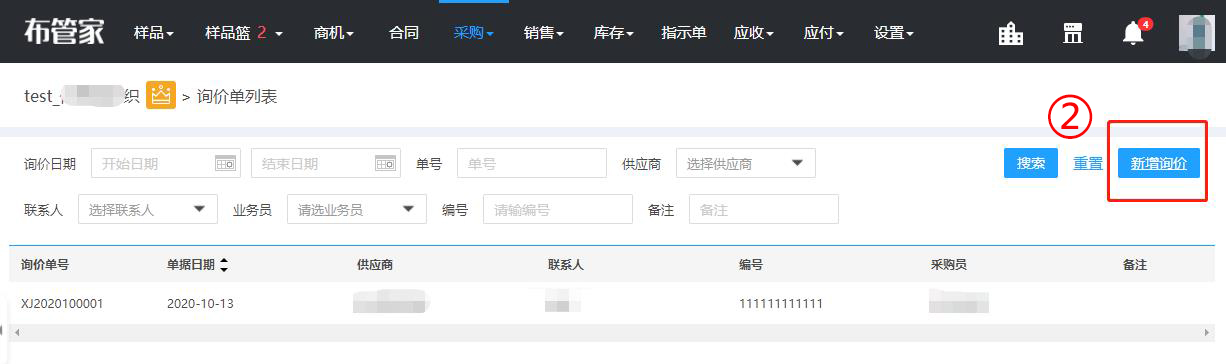Open the 样品篮 menu
Viewport: 1226px width, 364px height.
[244, 33]
